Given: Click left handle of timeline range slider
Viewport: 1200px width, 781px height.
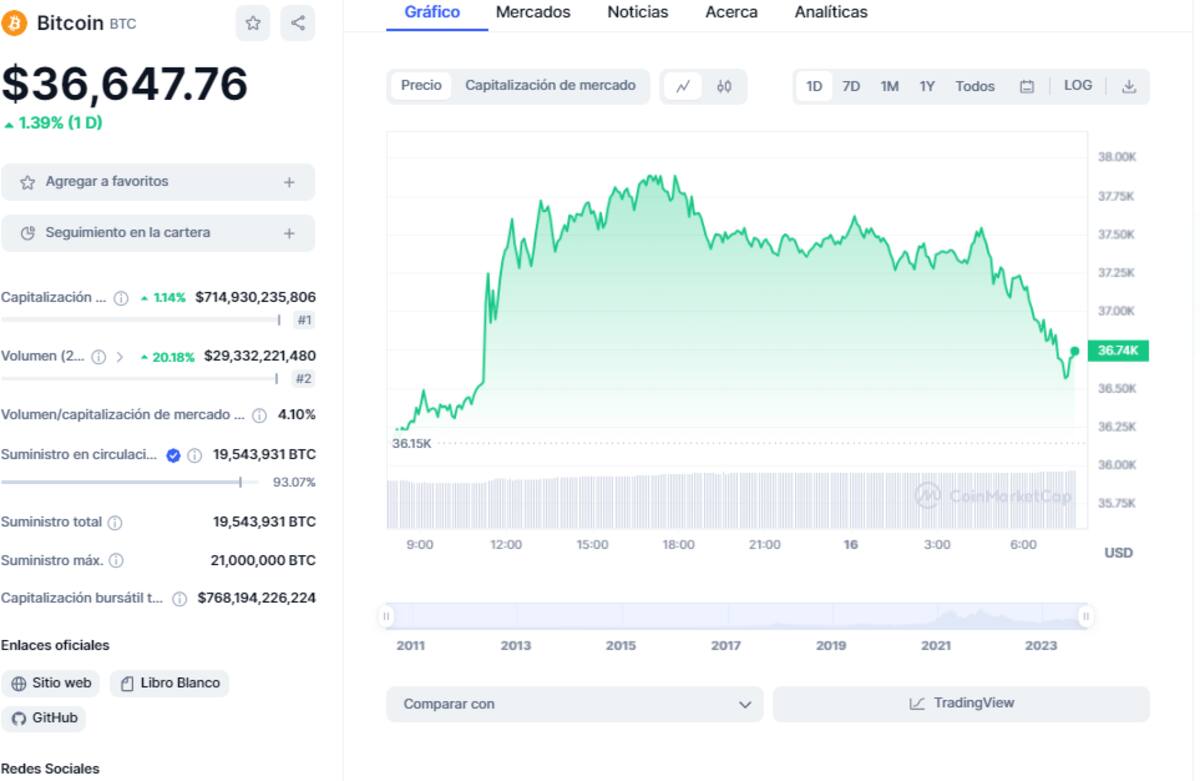Looking at the screenshot, I should coord(387,616).
